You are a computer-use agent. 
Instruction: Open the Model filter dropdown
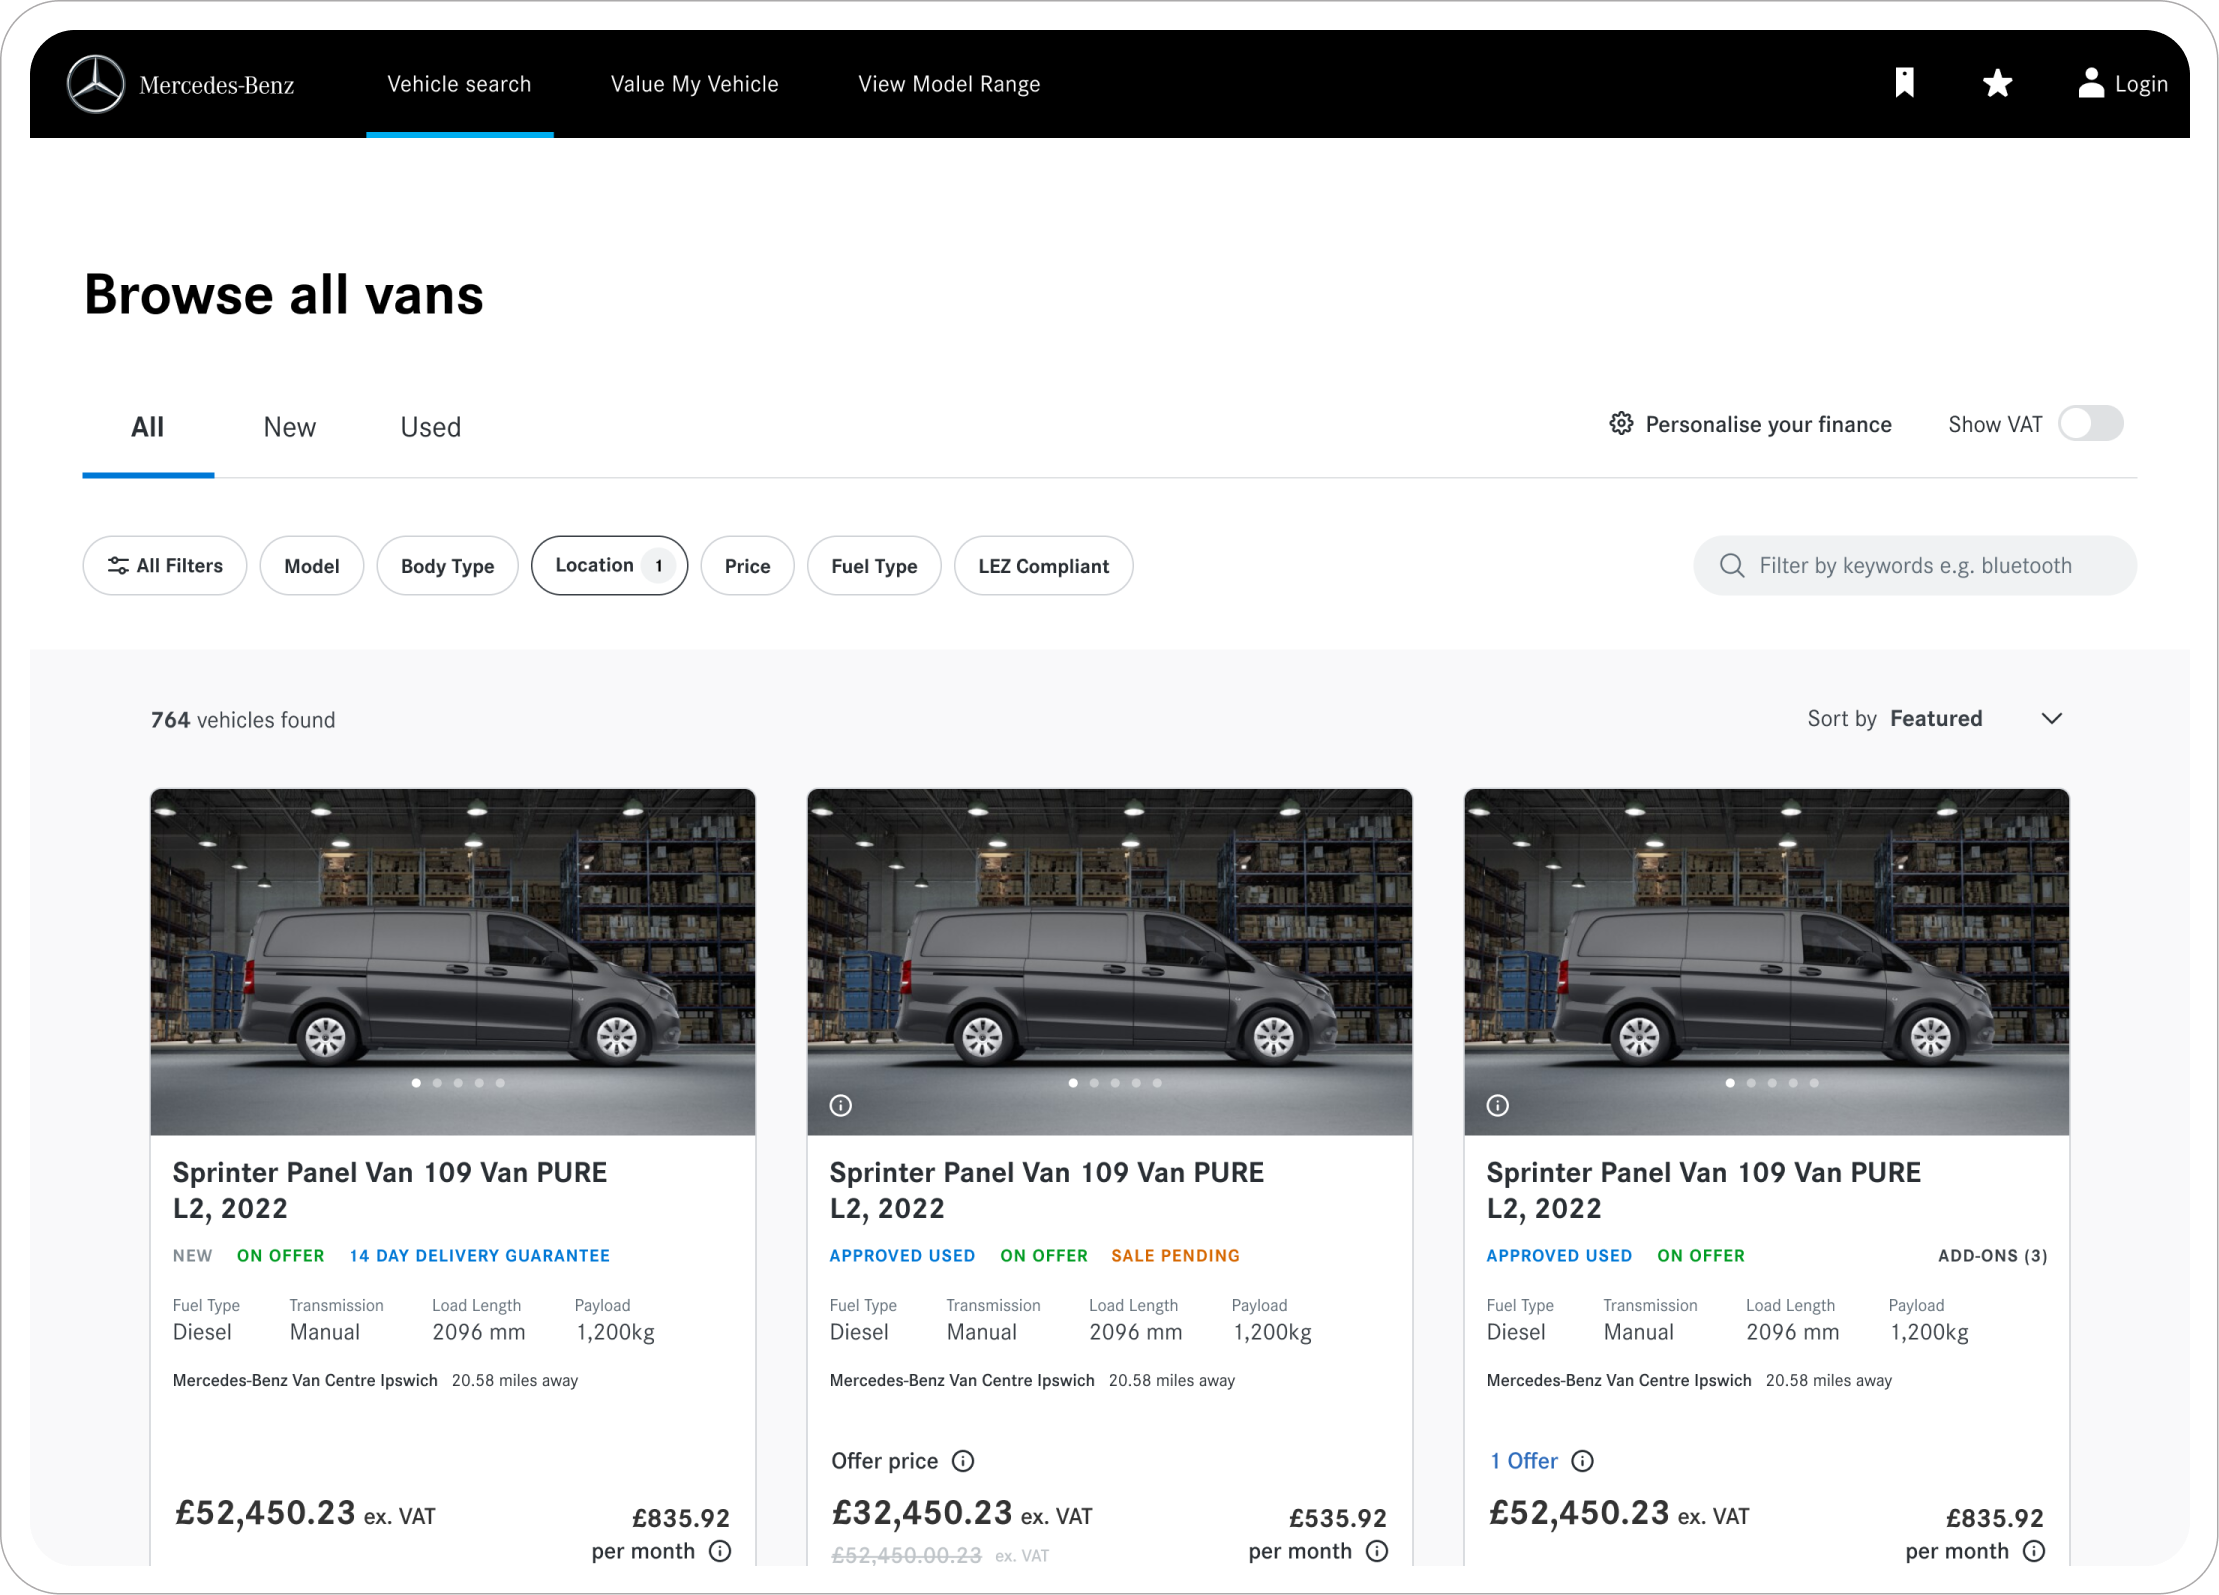coord(312,566)
